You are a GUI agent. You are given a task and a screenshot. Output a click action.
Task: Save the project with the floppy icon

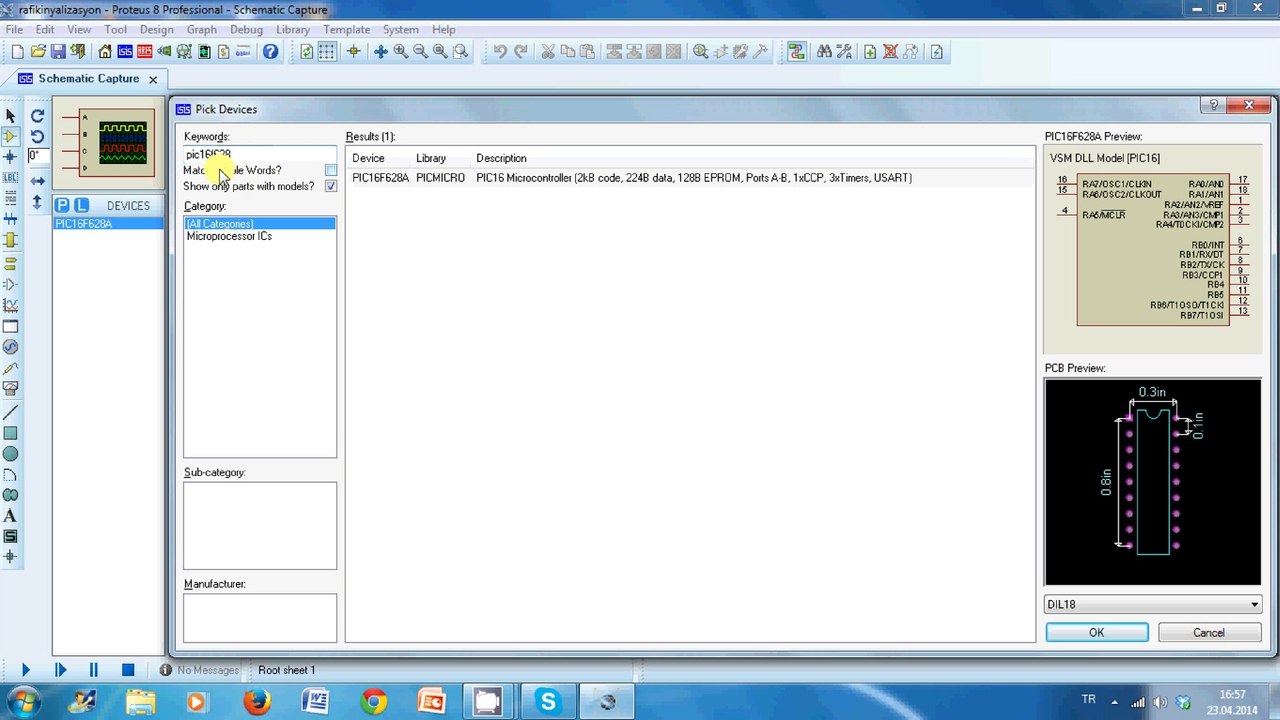tap(58, 52)
